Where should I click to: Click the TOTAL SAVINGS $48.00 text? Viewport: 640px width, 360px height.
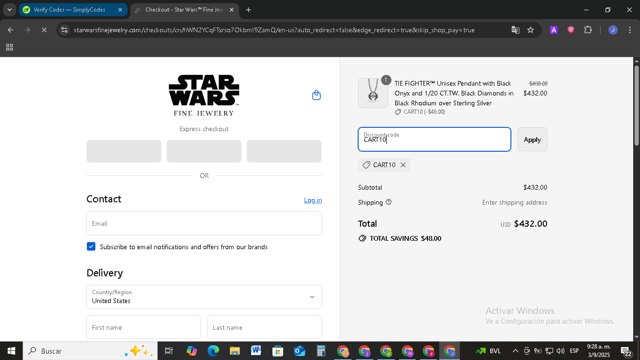point(405,238)
